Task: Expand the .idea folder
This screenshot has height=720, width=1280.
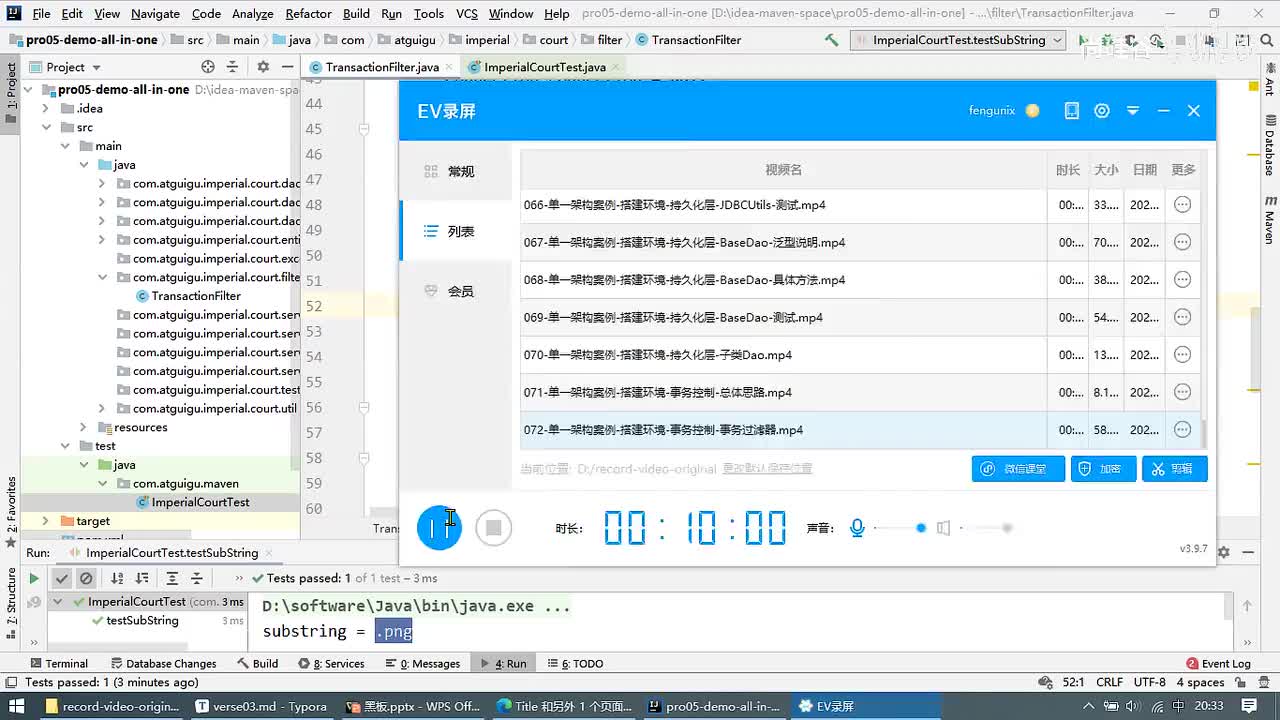Action: pyautogui.click(x=46, y=108)
